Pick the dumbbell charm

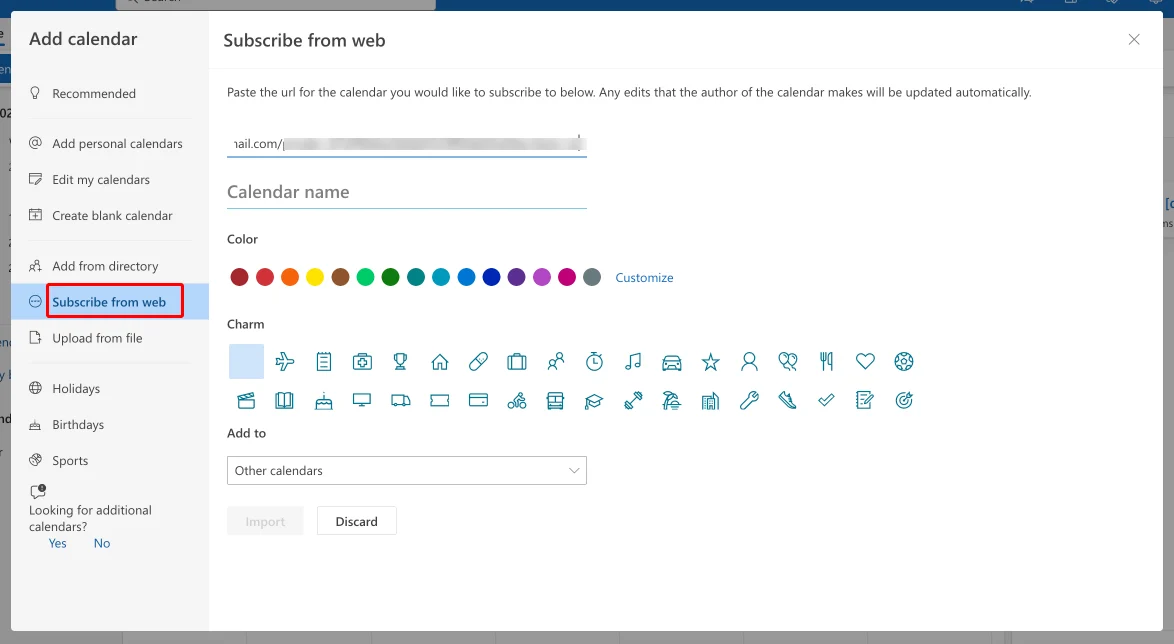(x=633, y=401)
